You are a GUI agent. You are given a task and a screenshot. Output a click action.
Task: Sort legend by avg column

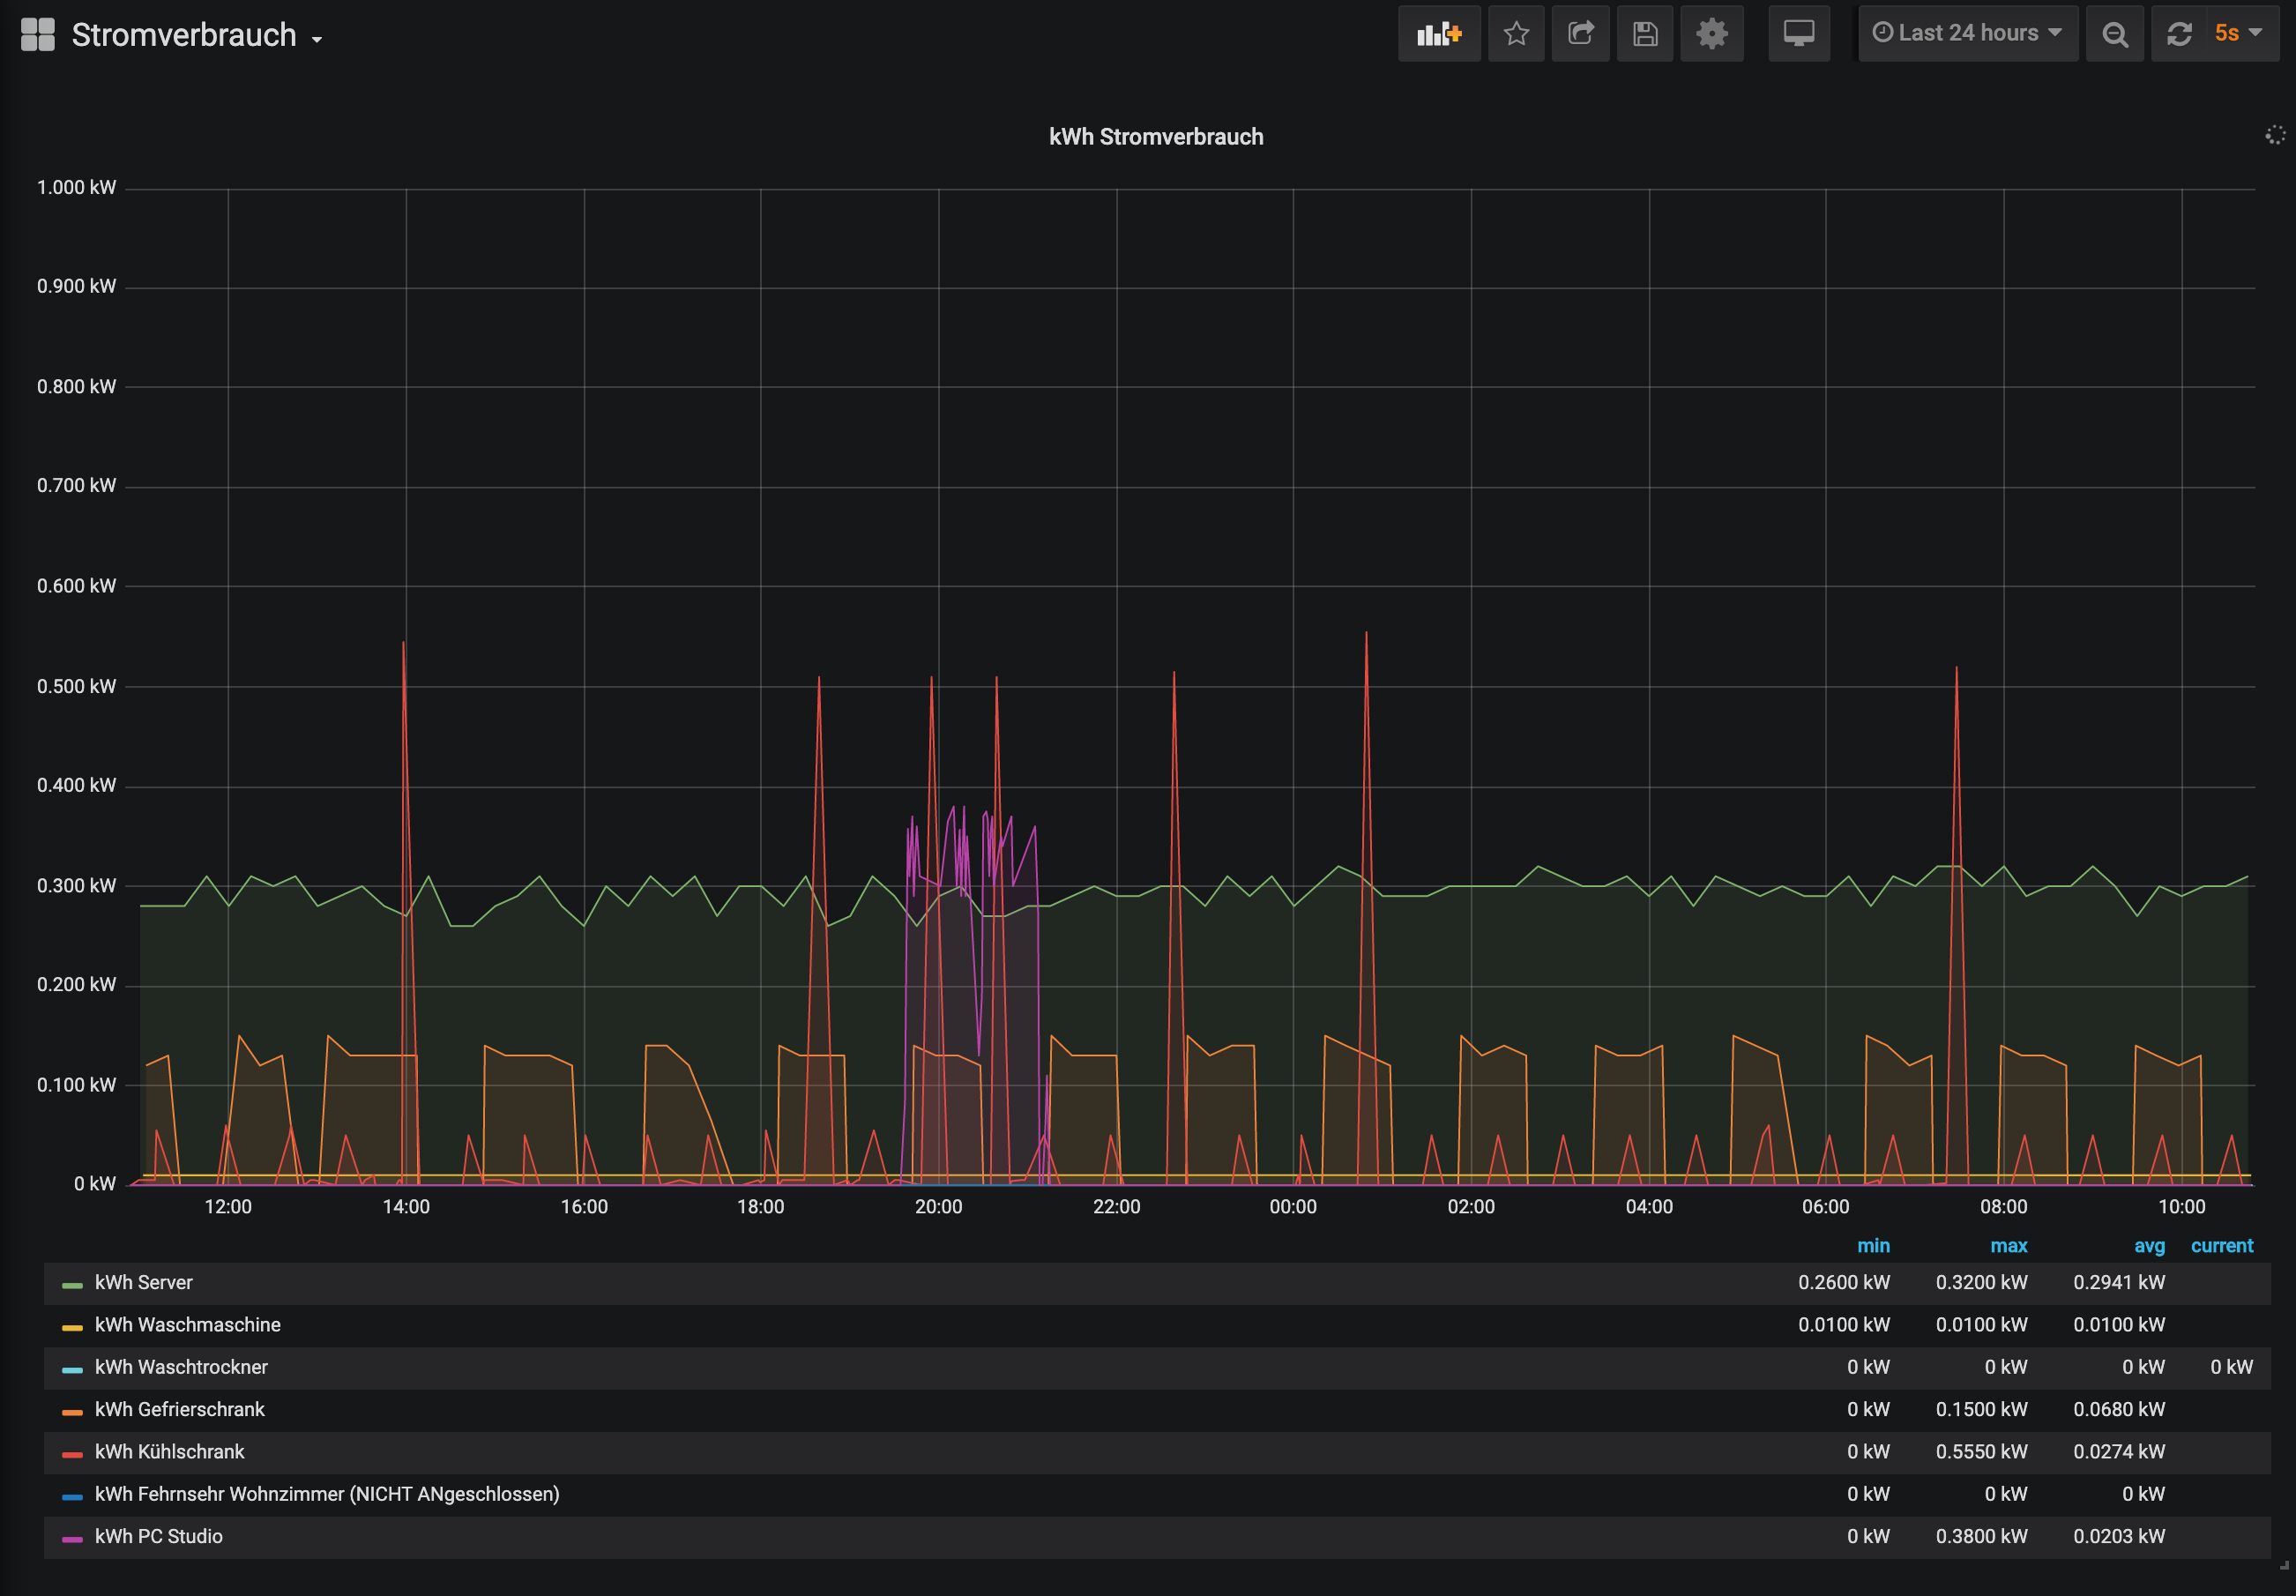tap(2149, 1246)
